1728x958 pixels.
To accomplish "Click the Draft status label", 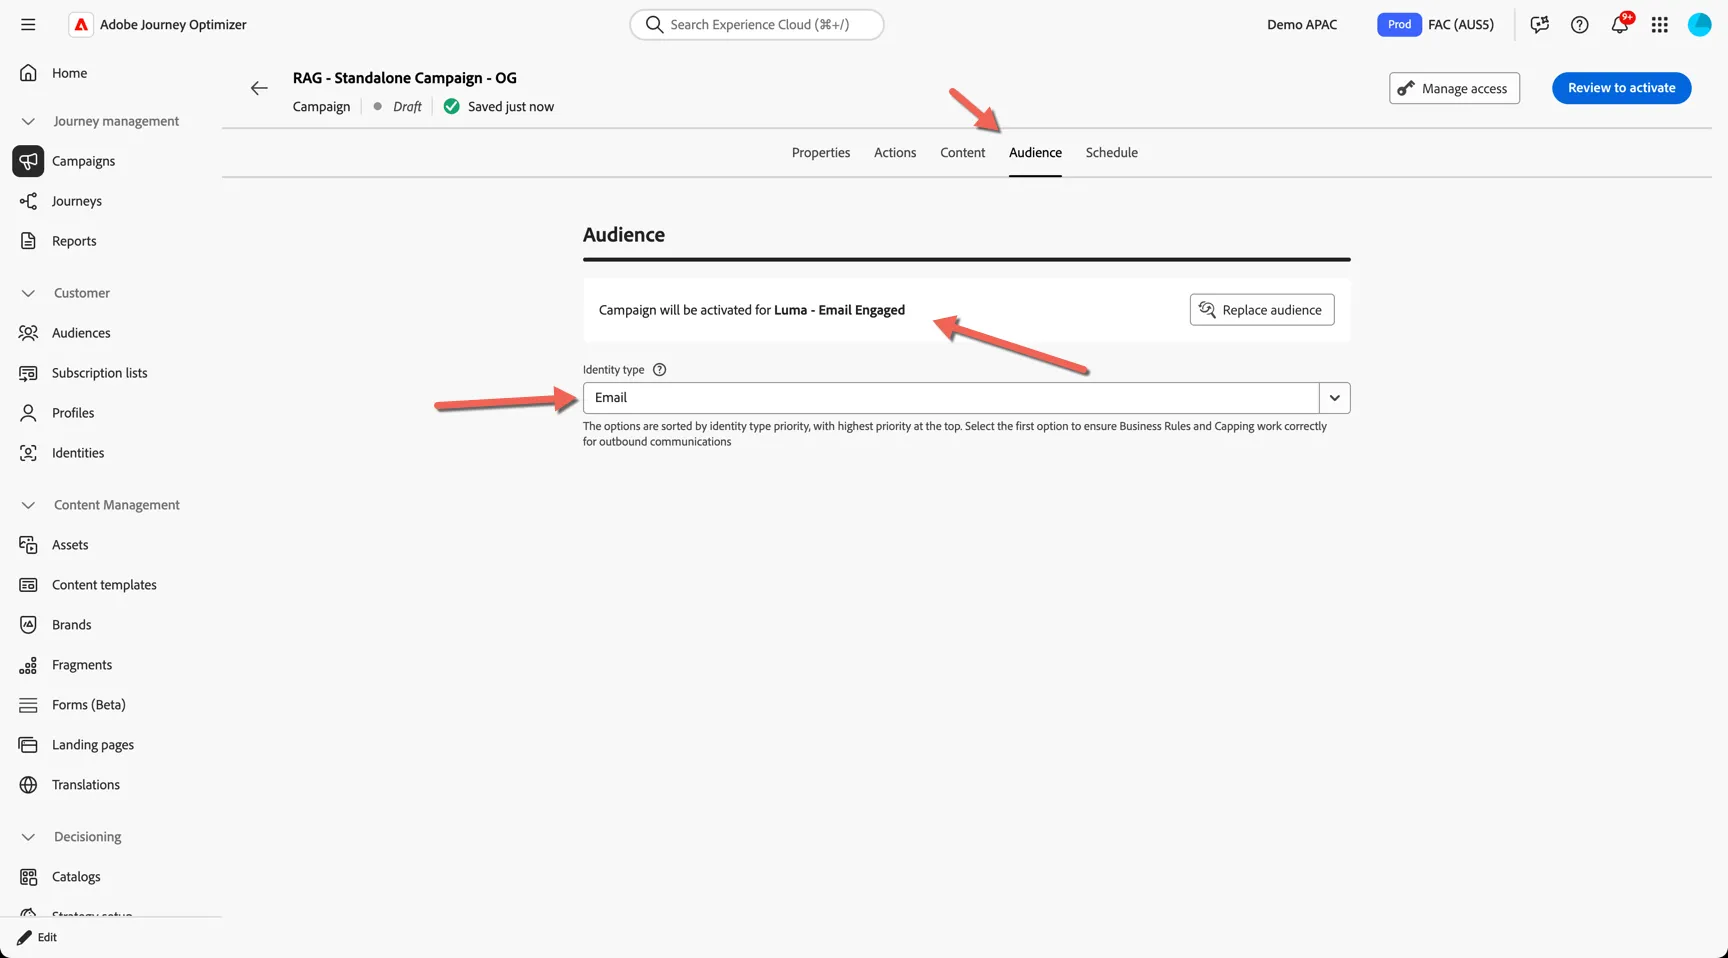I will 407,107.
